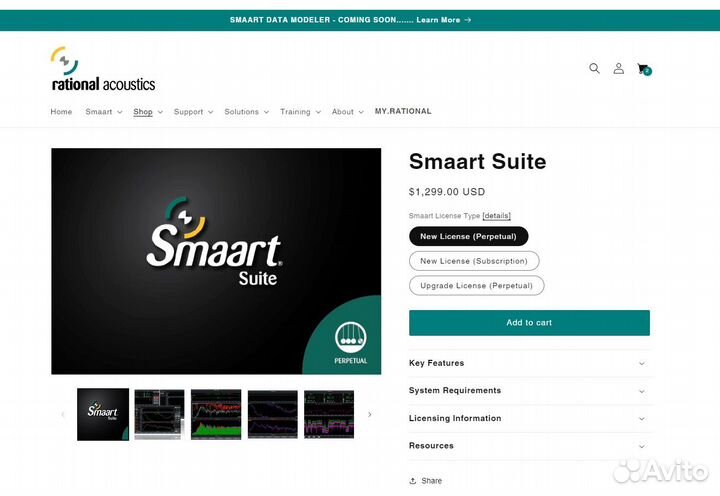Viewport: 720px width, 496px height.
Task: Go to previous thumbnail with left arrow
Action: point(63,414)
